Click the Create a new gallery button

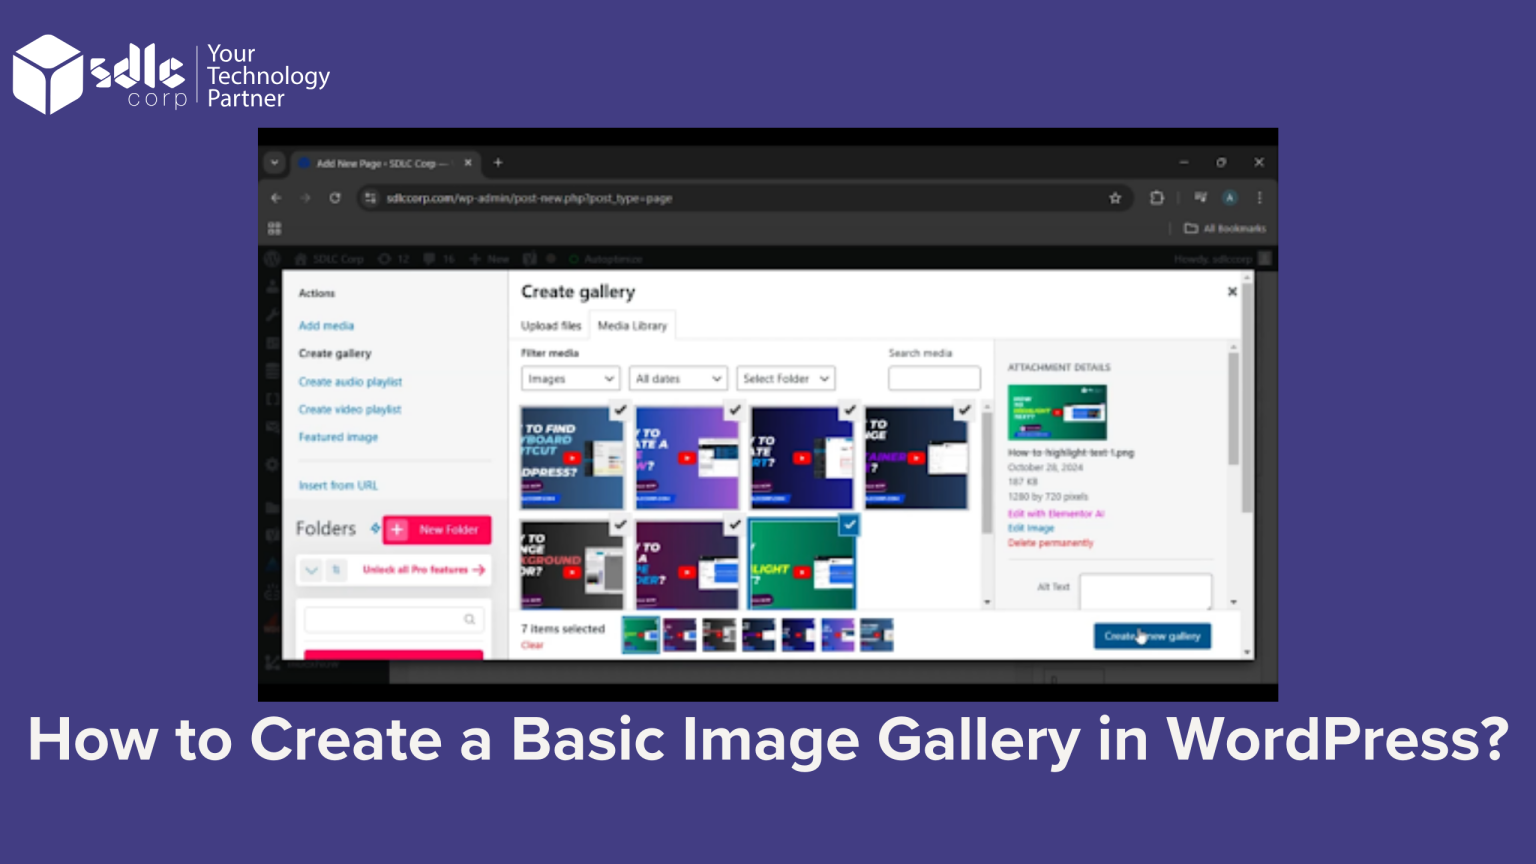tap(1152, 636)
